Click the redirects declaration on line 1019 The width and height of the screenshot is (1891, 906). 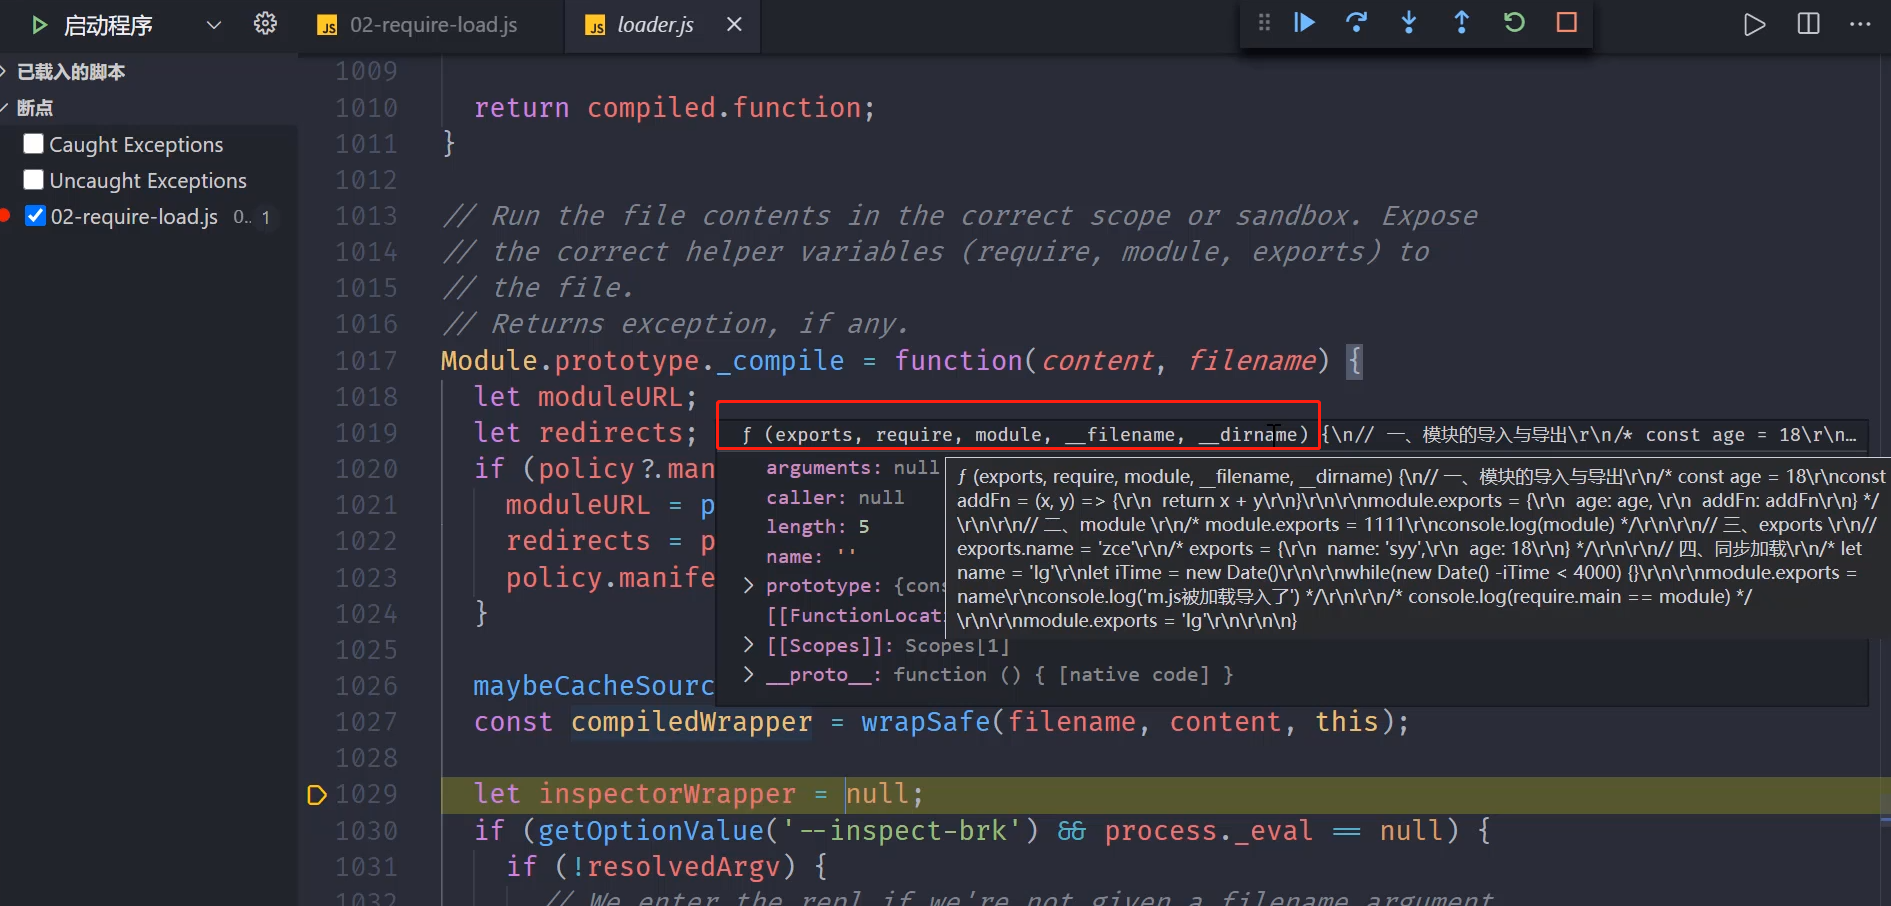point(610,433)
